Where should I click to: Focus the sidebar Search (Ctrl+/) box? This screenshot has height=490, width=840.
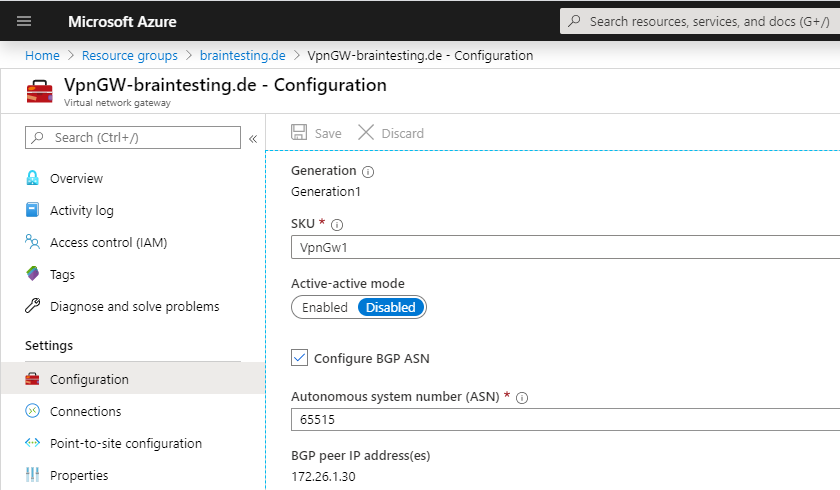(133, 138)
